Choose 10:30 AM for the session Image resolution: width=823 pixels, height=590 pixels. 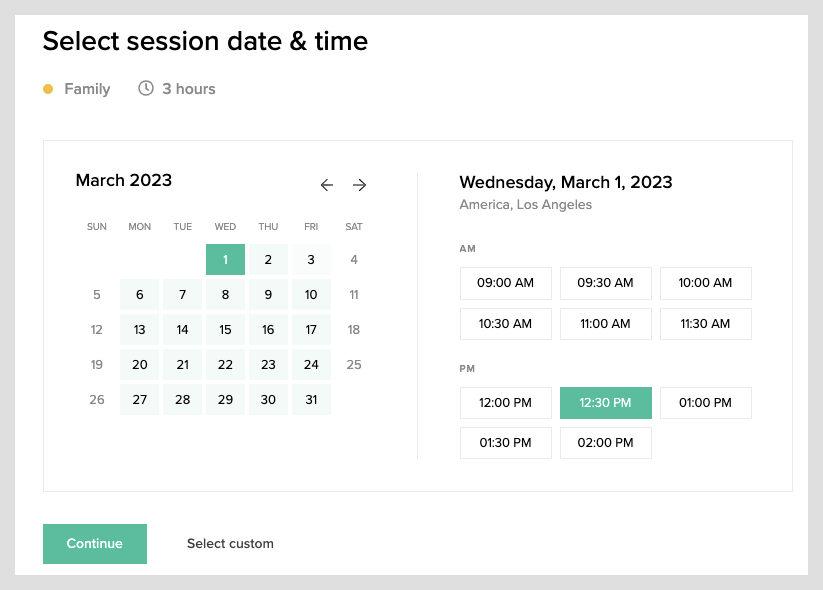(505, 323)
